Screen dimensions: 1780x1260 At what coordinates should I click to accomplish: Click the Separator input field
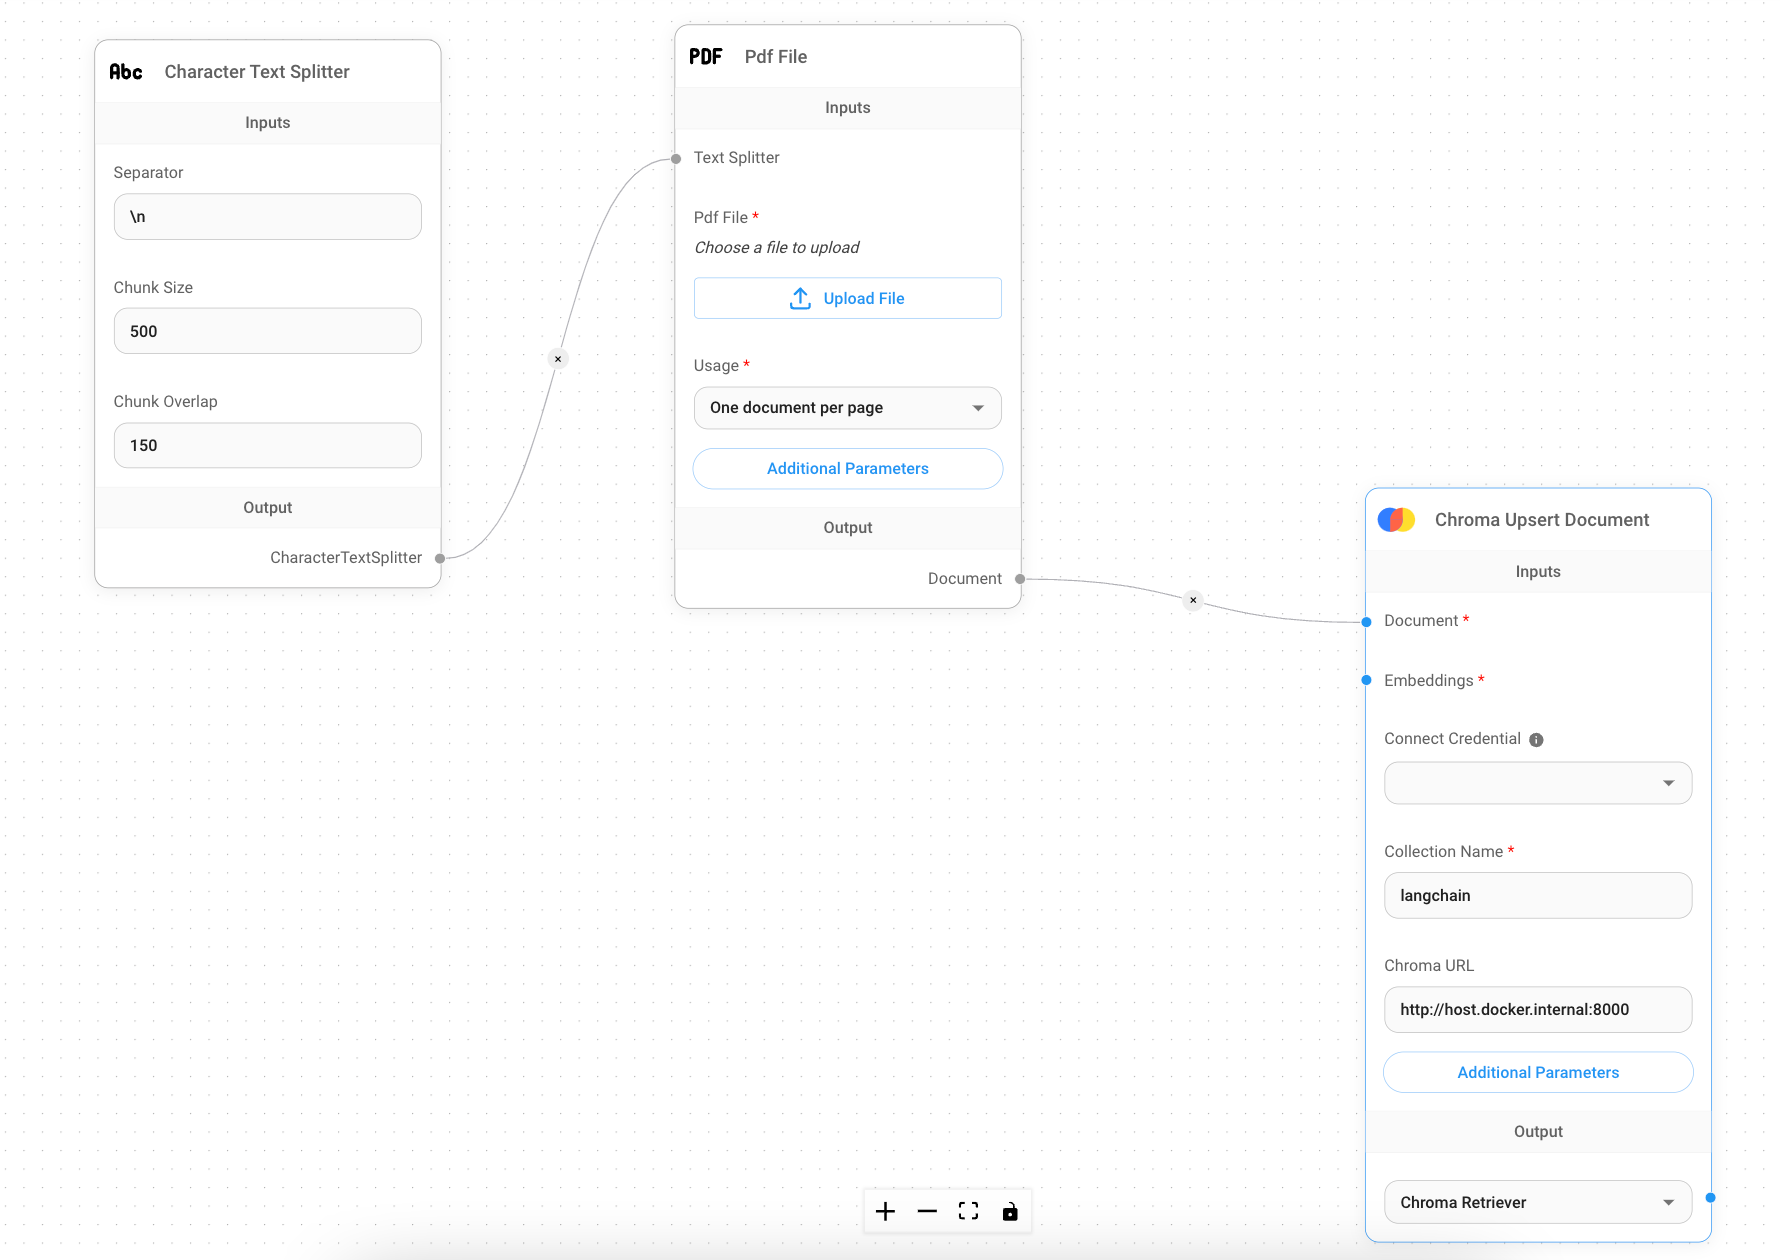pyautogui.click(x=268, y=217)
